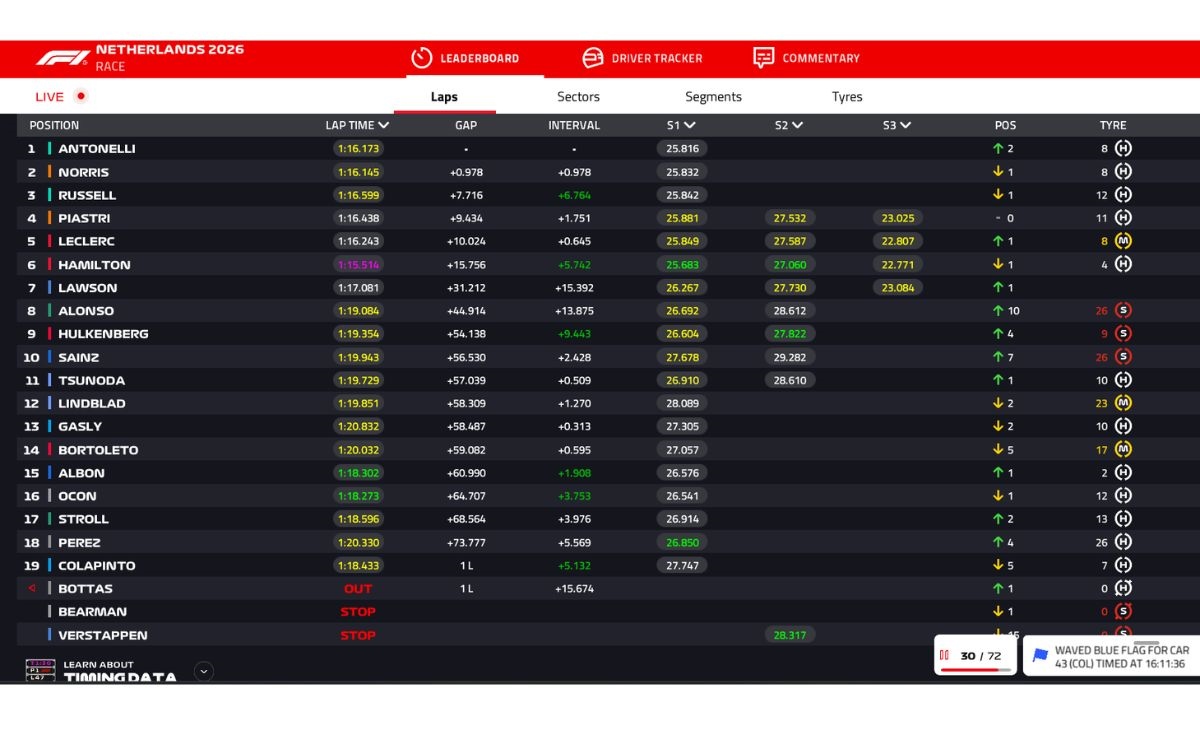Screen dimensions: 1200x729
Task: Click Lindblad's medium tyre icon
Action: [1123, 403]
